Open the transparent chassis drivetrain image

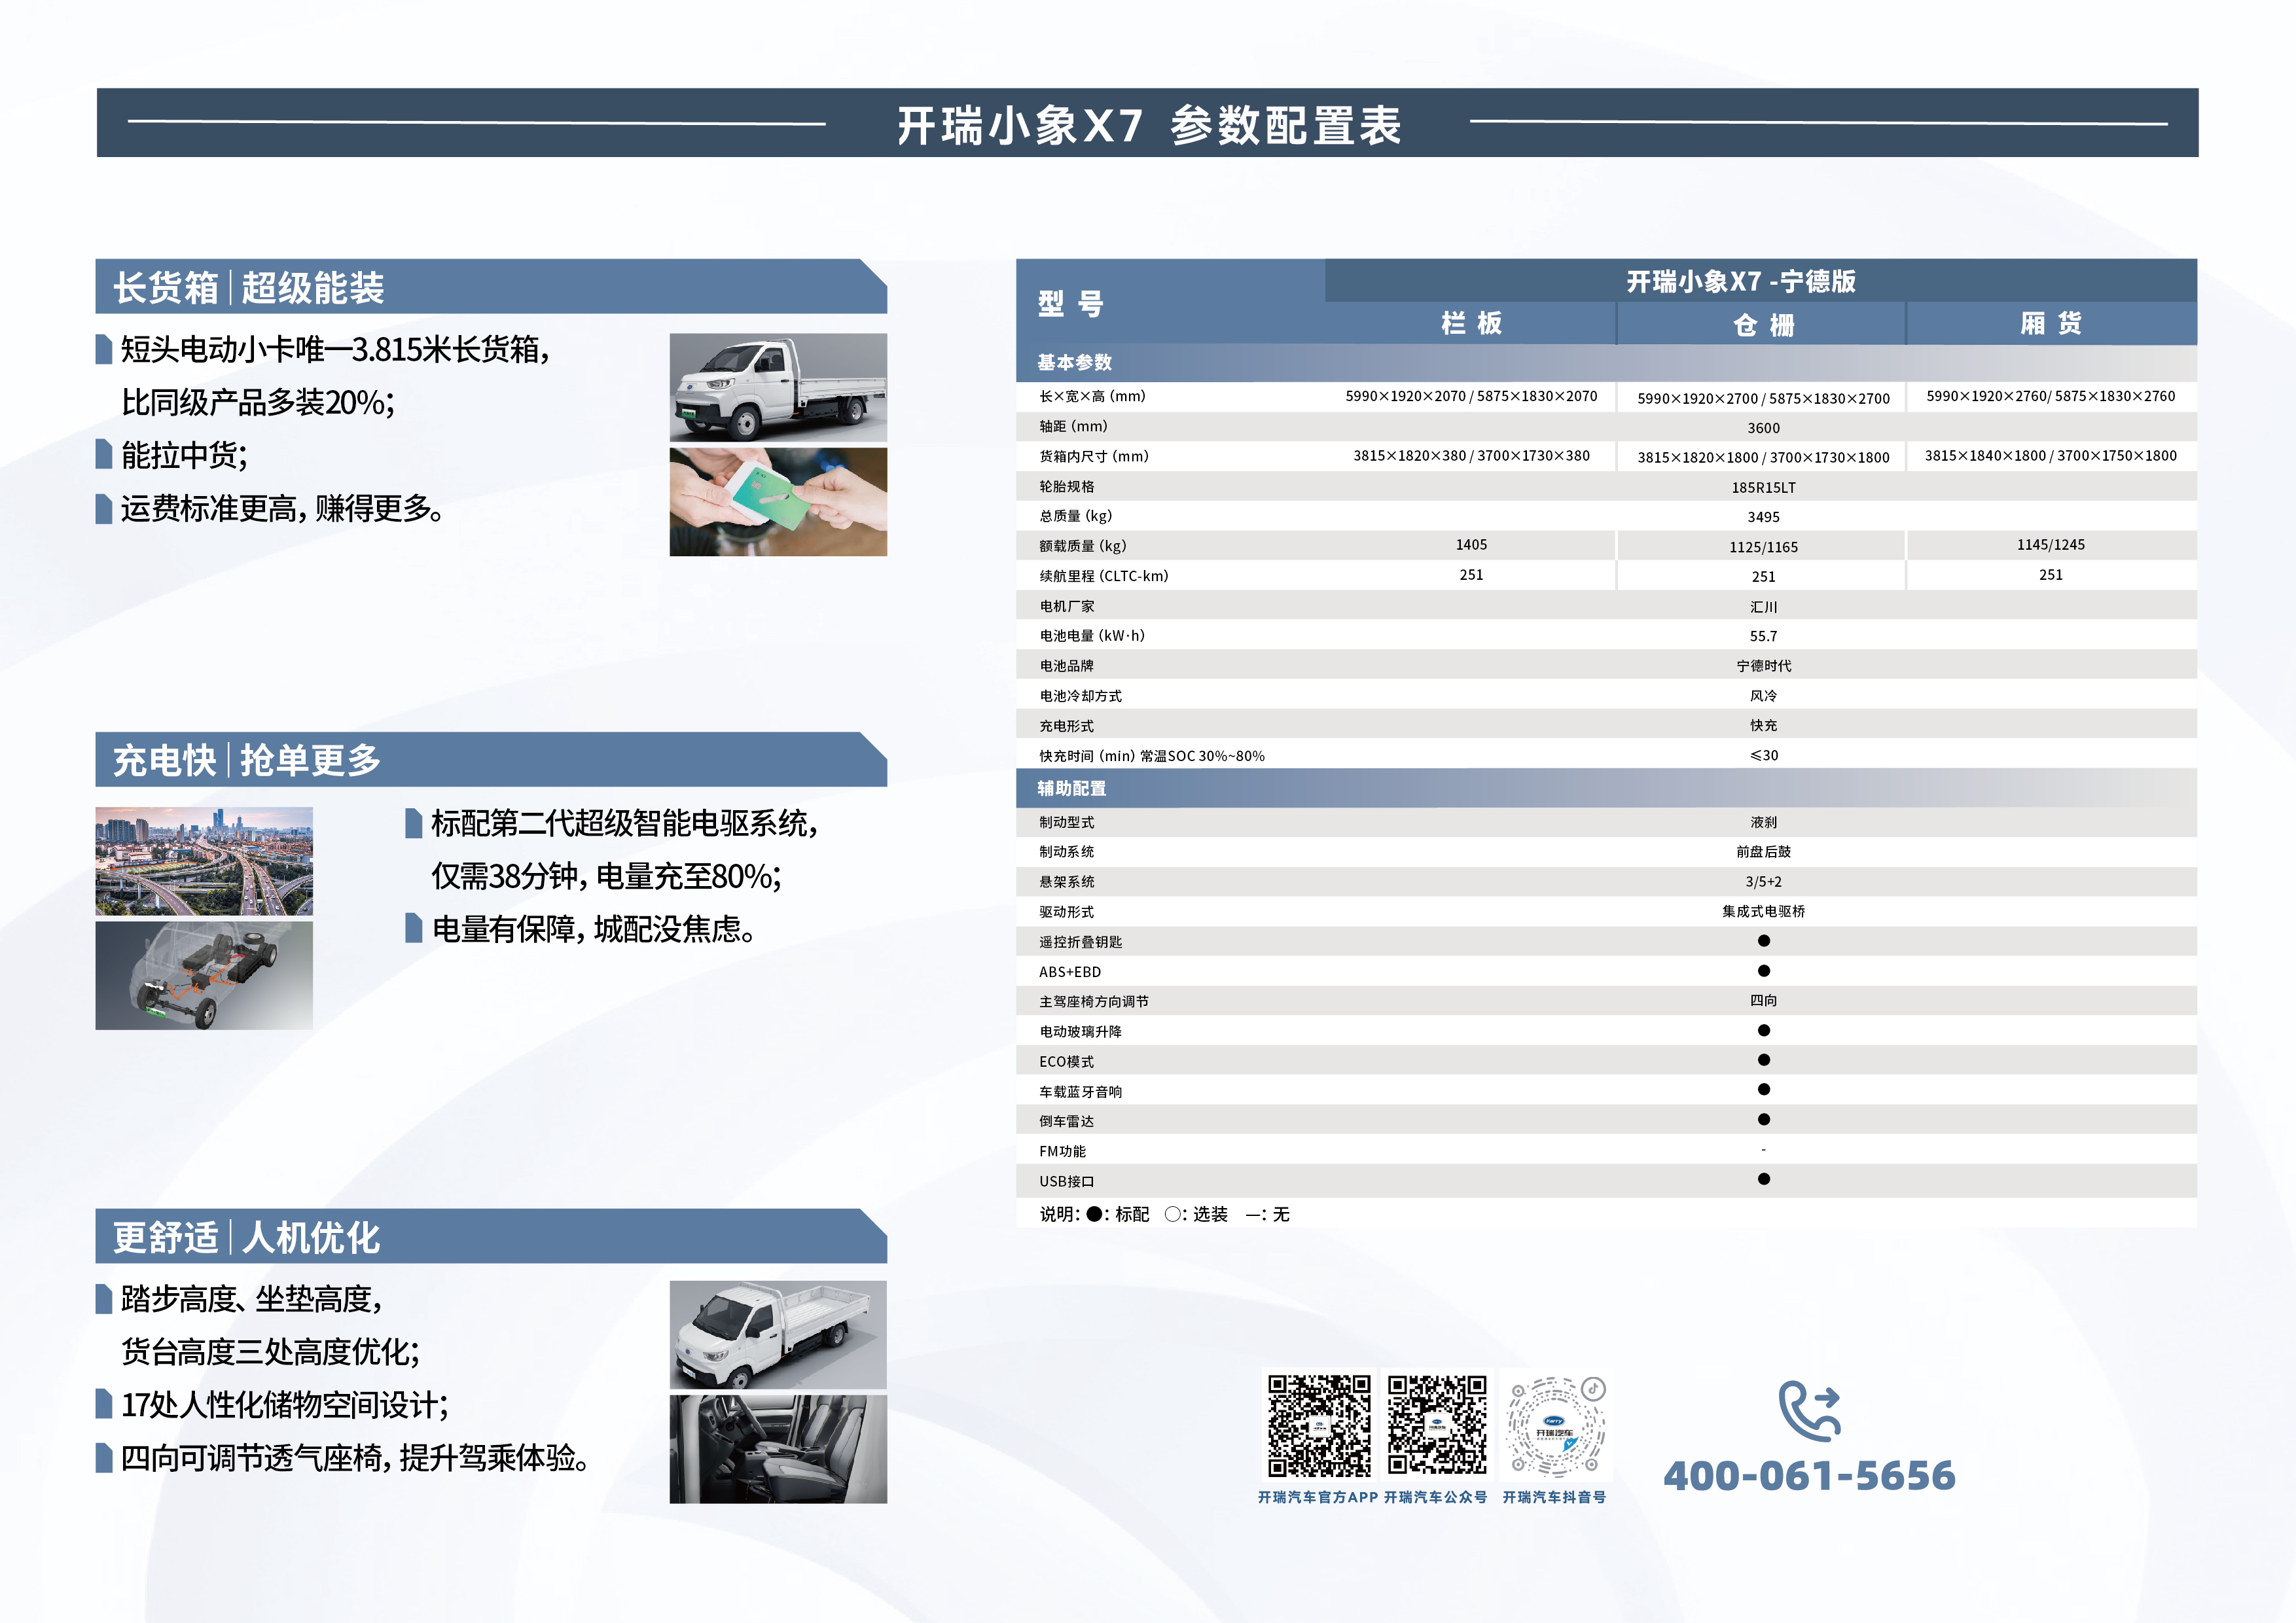click(x=204, y=975)
